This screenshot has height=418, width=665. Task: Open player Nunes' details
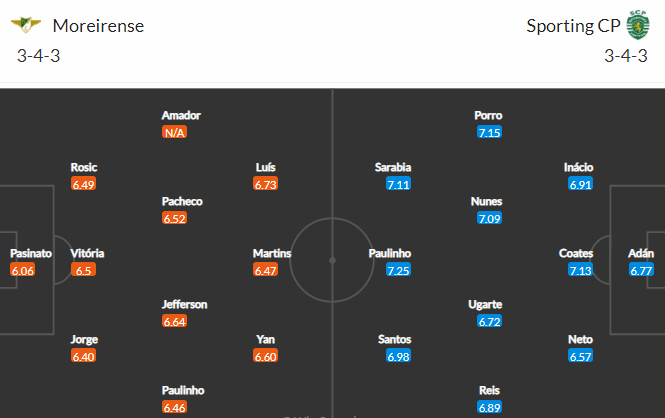click(x=486, y=201)
